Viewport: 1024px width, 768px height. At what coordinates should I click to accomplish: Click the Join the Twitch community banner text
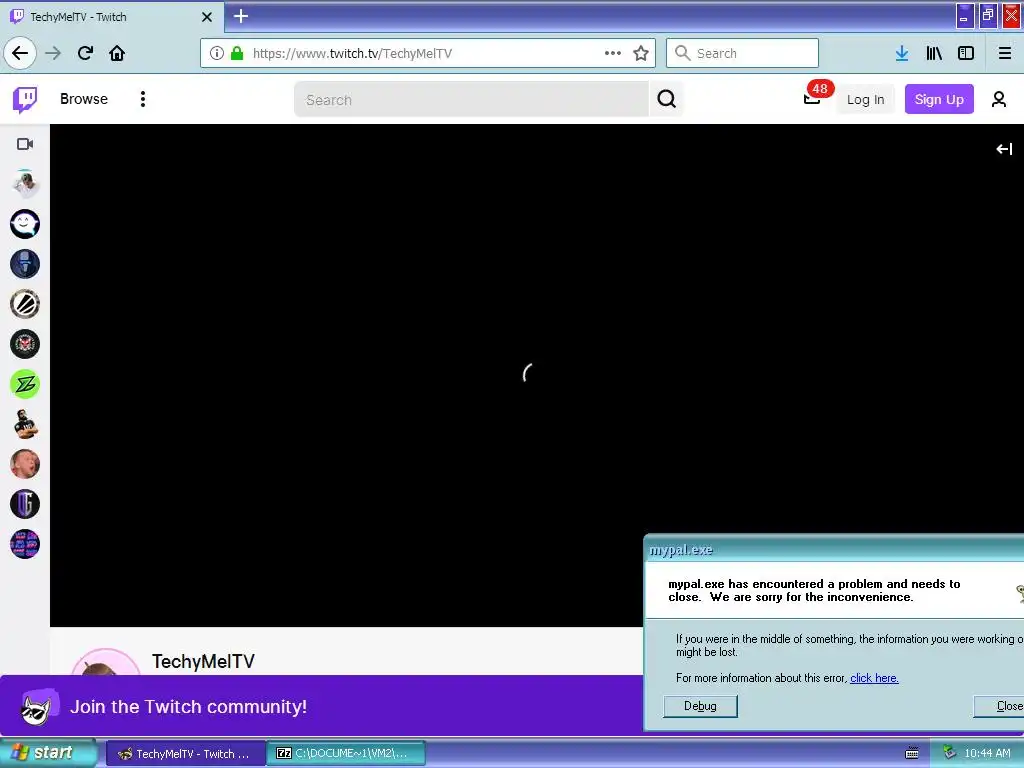188,707
